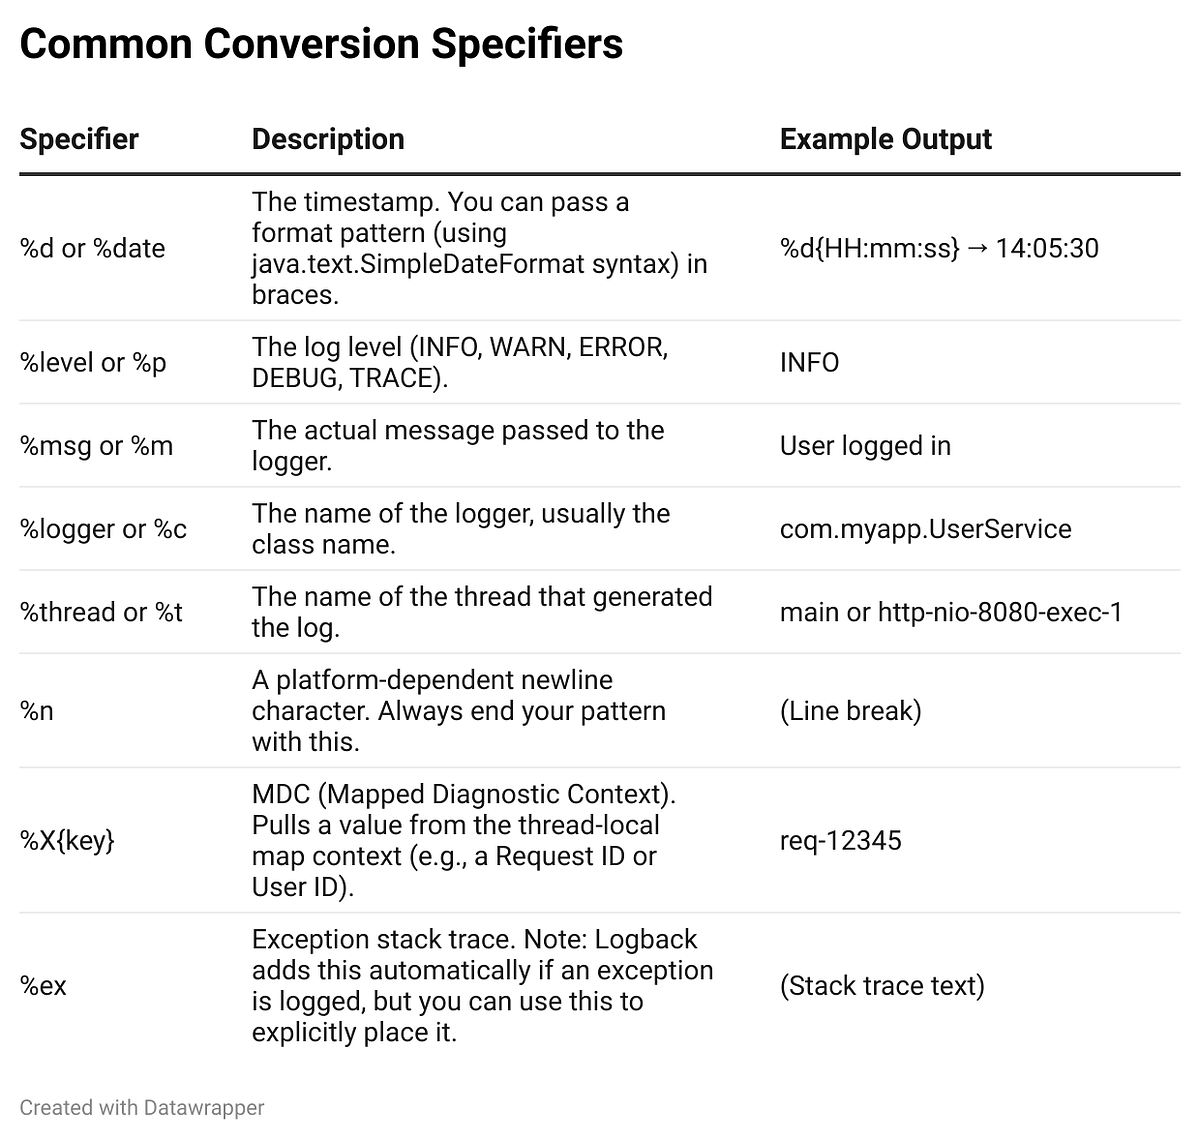
Task: Click the User logged in example output
Action: click(x=865, y=446)
